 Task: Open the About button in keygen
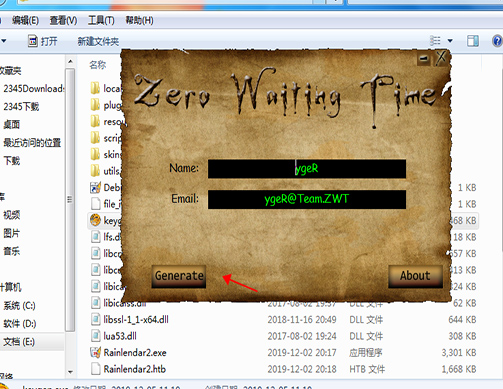(x=415, y=276)
